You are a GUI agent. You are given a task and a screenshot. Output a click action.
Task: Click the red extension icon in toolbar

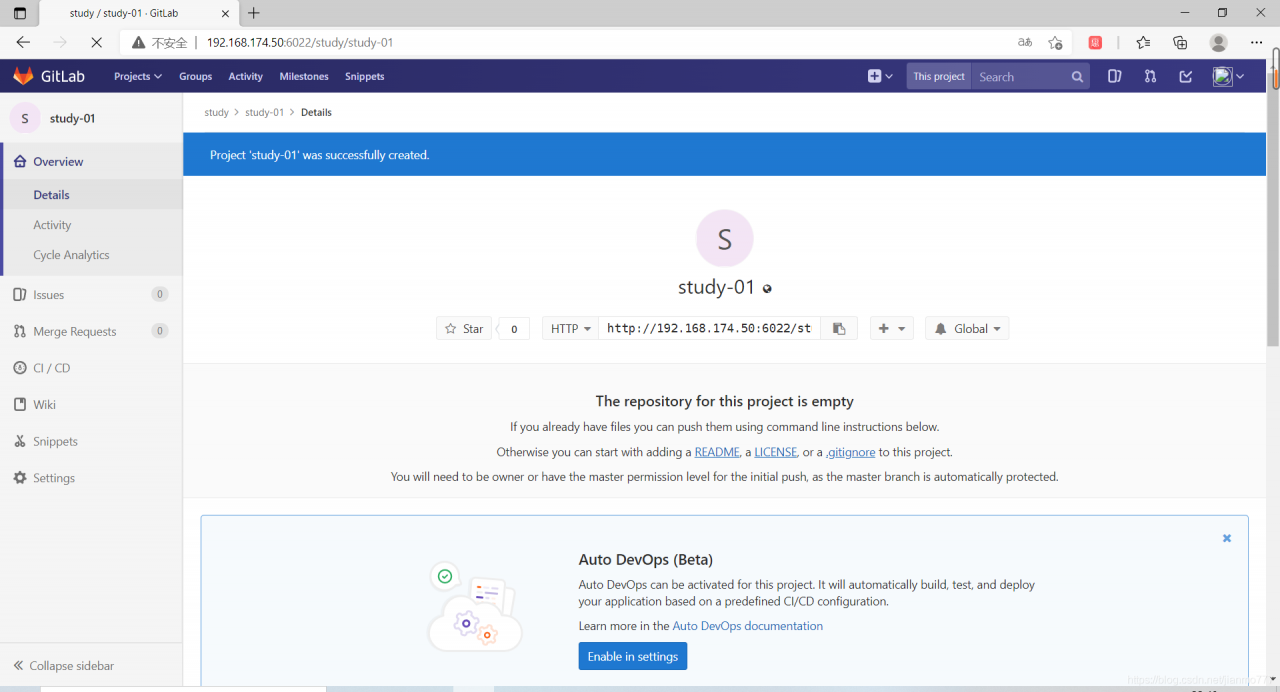pos(1095,42)
